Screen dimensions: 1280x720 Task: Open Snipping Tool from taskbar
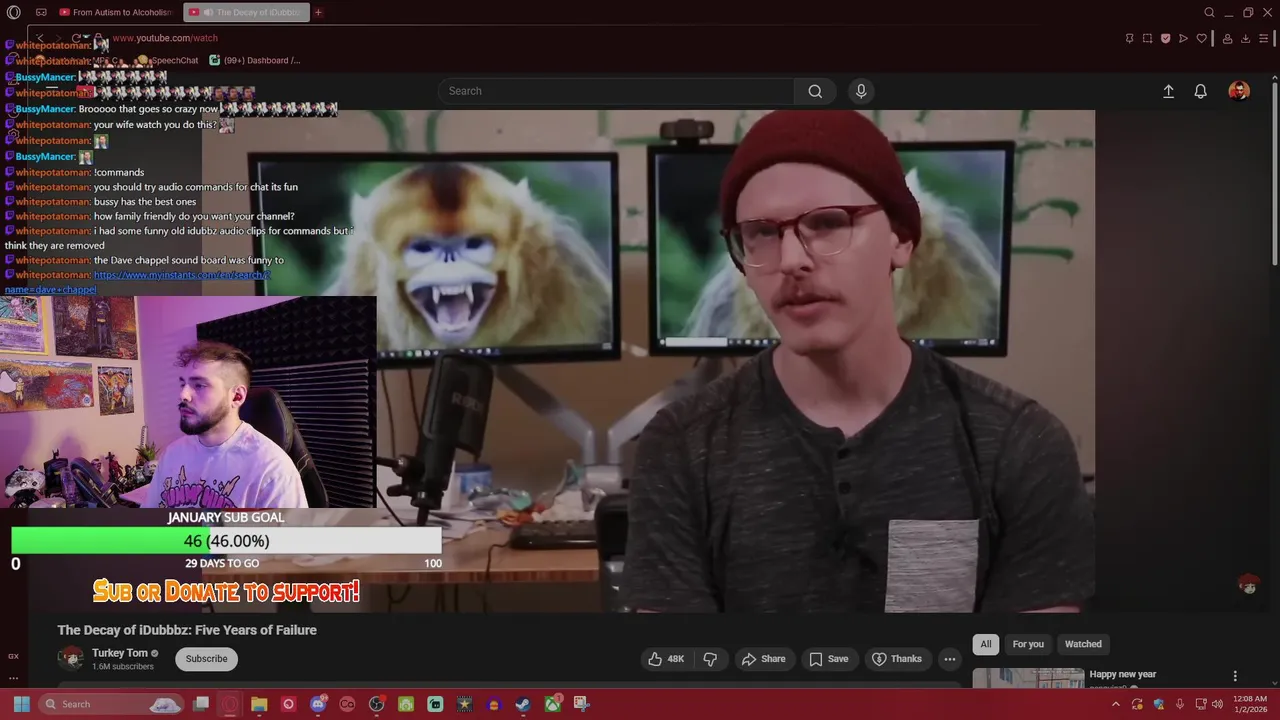tap(581, 704)
